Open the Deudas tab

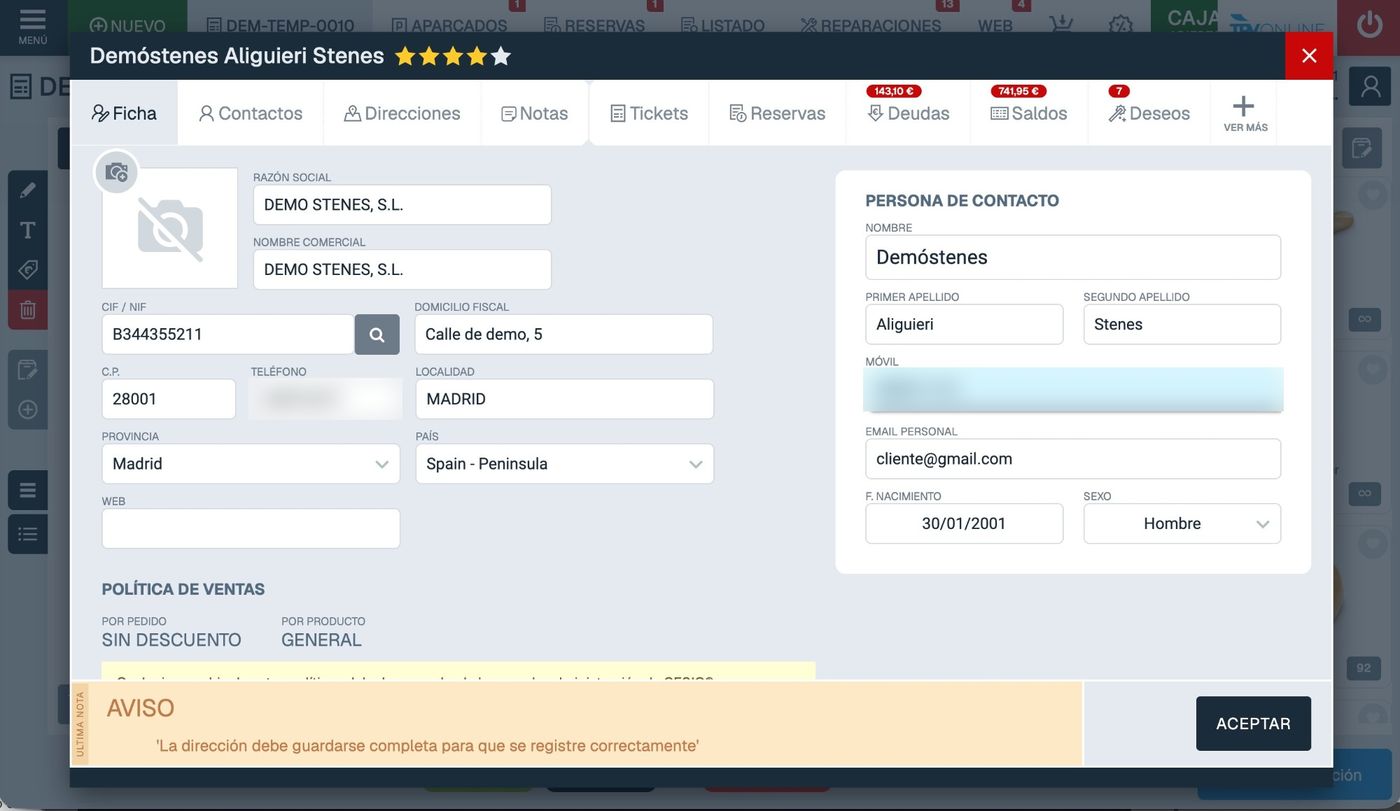(x=908, y=113)
